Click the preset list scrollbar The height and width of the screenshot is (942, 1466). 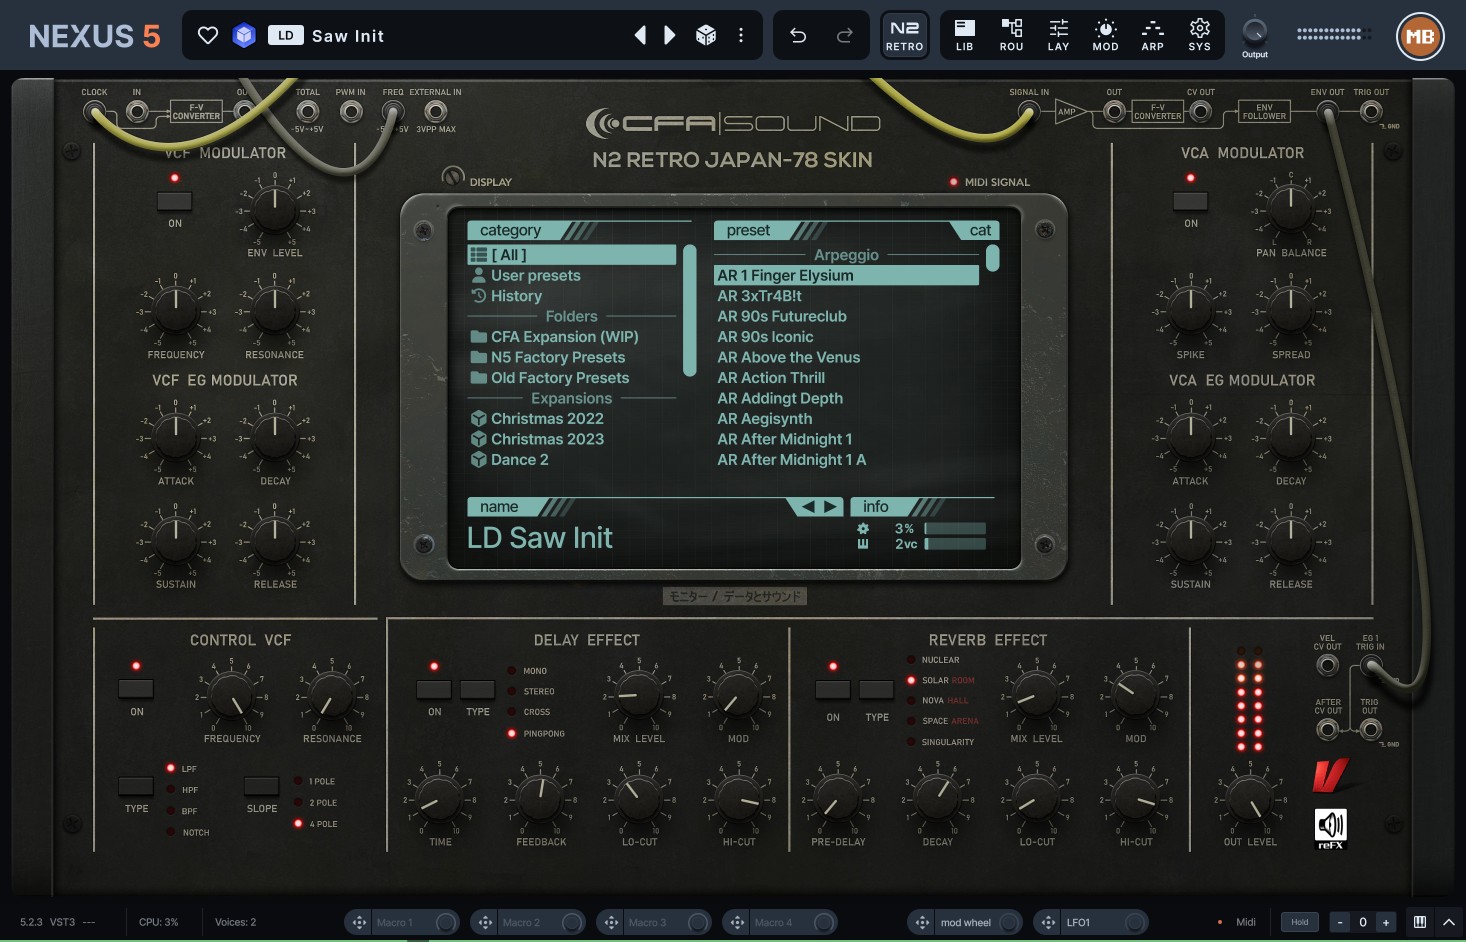[992, 258]
